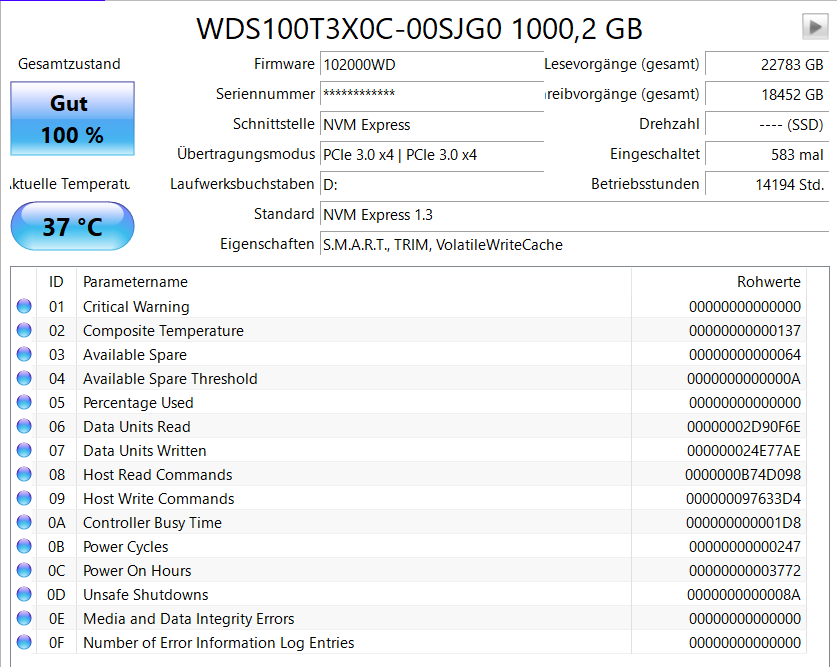Click raw value 00000002D90F6E
This screenshot has height=667, width=837.
(x=744, y=427)
